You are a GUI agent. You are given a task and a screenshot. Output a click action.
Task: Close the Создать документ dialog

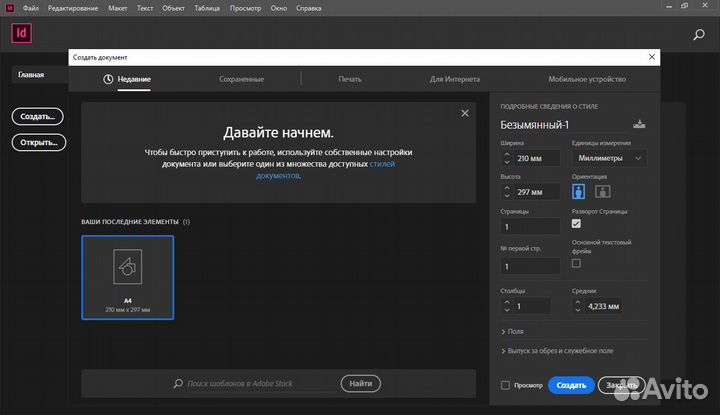[x=652, y=57]
